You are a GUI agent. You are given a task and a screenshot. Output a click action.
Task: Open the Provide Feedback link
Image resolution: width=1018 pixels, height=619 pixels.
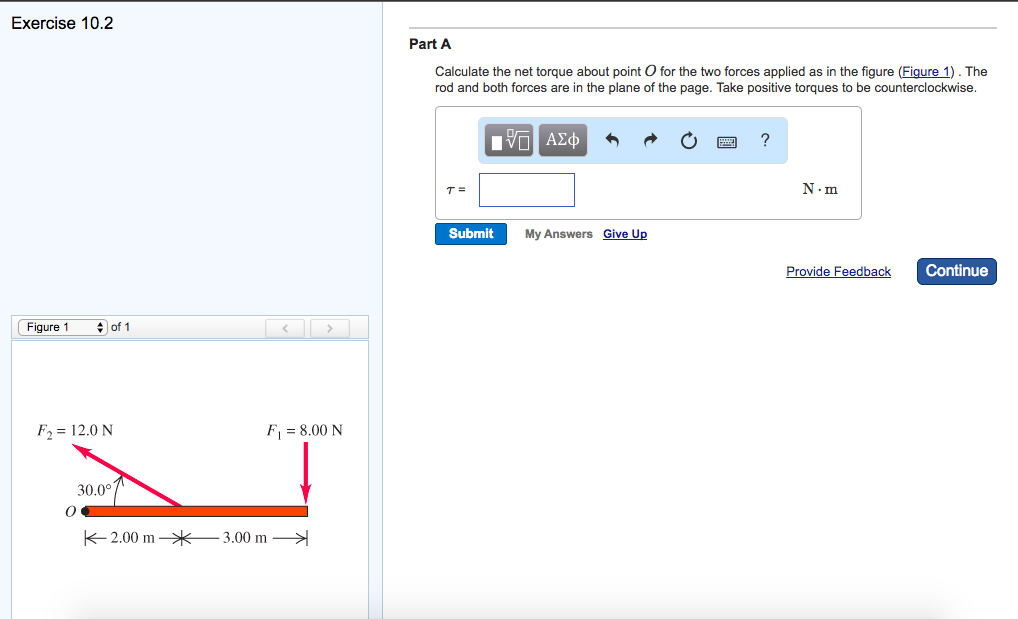[x=838, y=271]
